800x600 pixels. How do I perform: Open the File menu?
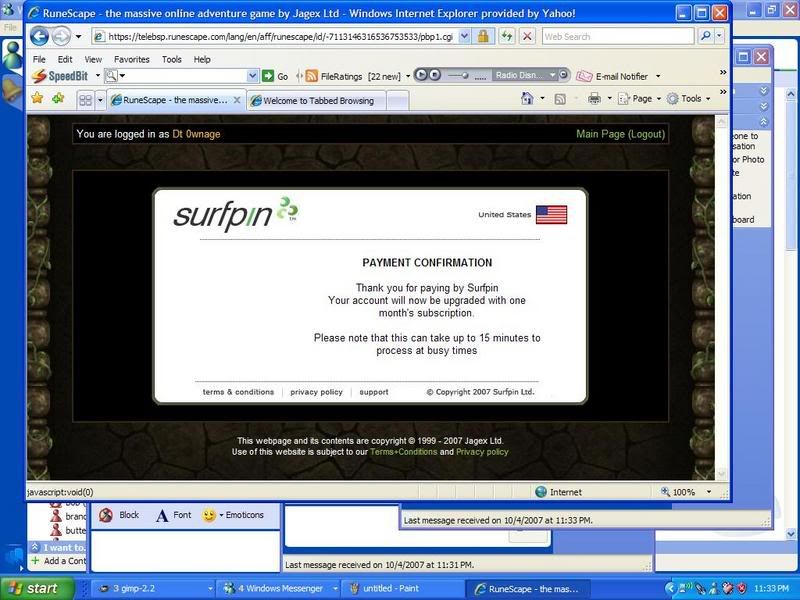coord(39,59)
